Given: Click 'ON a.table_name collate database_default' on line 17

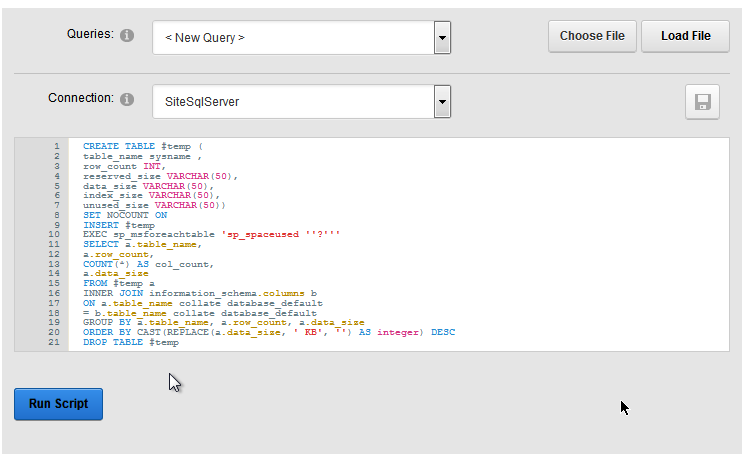Looking at the screenshot, I should 203,303.
